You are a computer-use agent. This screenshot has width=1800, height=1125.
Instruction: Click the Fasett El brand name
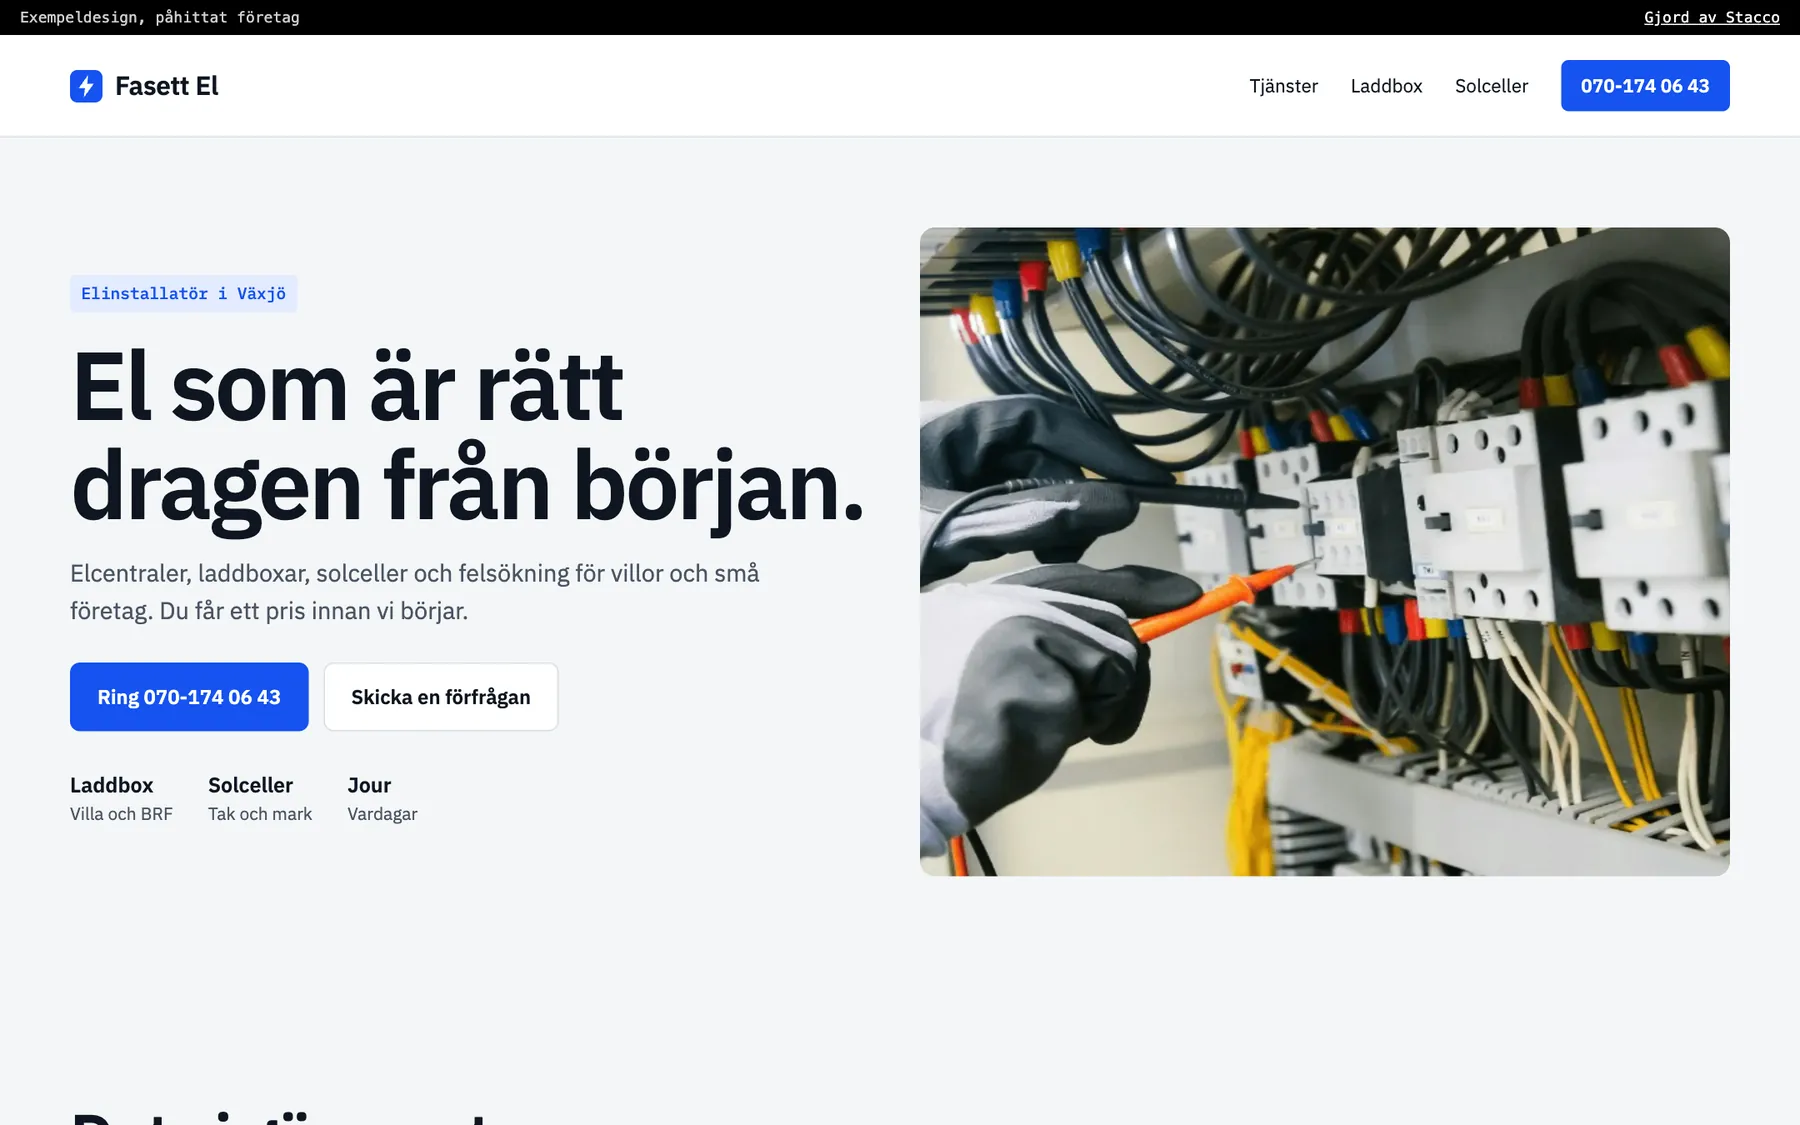tap(166, 86)
